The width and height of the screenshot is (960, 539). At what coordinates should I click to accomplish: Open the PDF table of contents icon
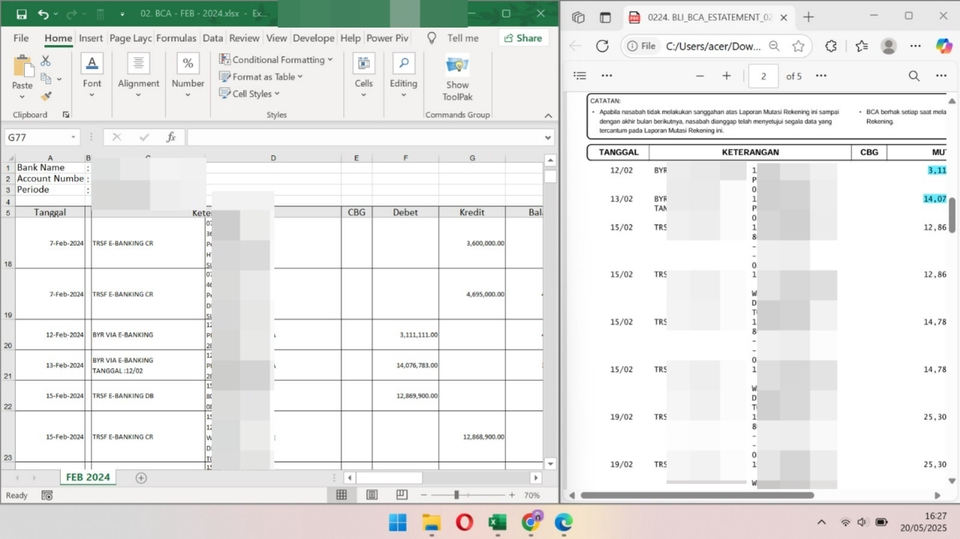click(580, 75)
